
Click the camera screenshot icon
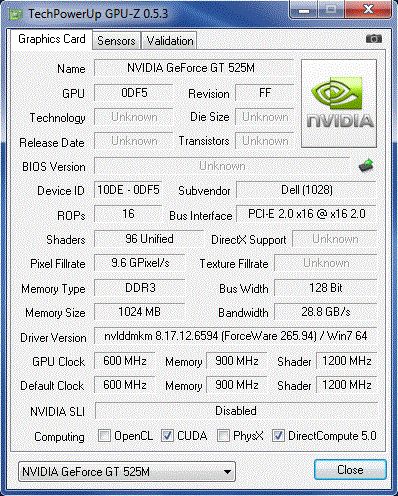(374, 39)
